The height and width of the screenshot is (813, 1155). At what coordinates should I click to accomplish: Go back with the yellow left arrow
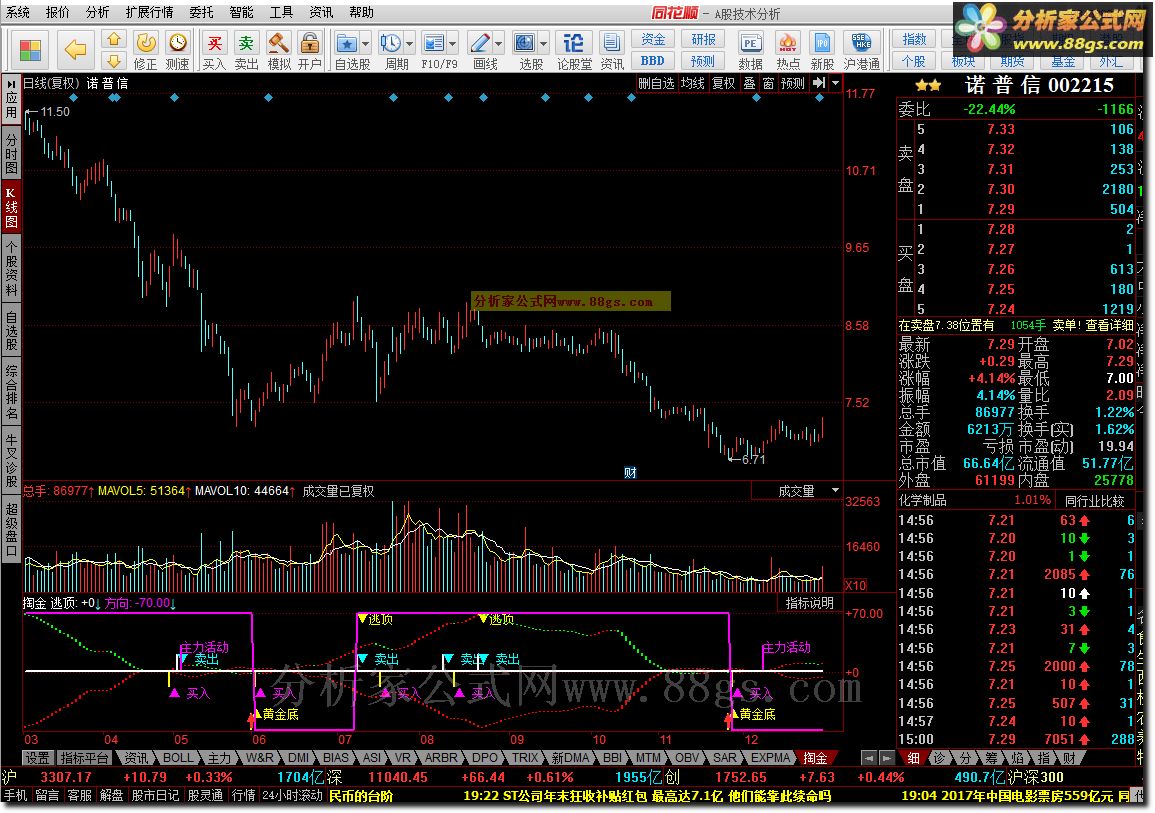pyautogui.click(x=75, y=50)
